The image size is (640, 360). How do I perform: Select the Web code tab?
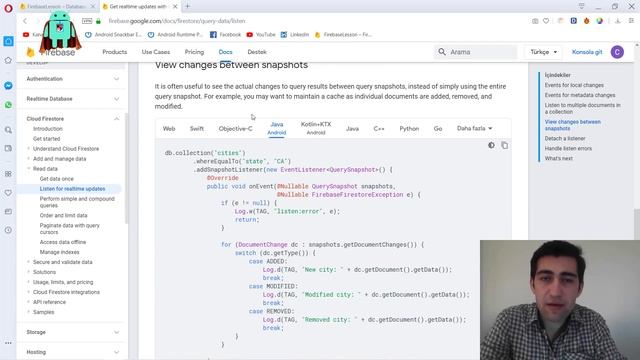(x=169, y=129)
